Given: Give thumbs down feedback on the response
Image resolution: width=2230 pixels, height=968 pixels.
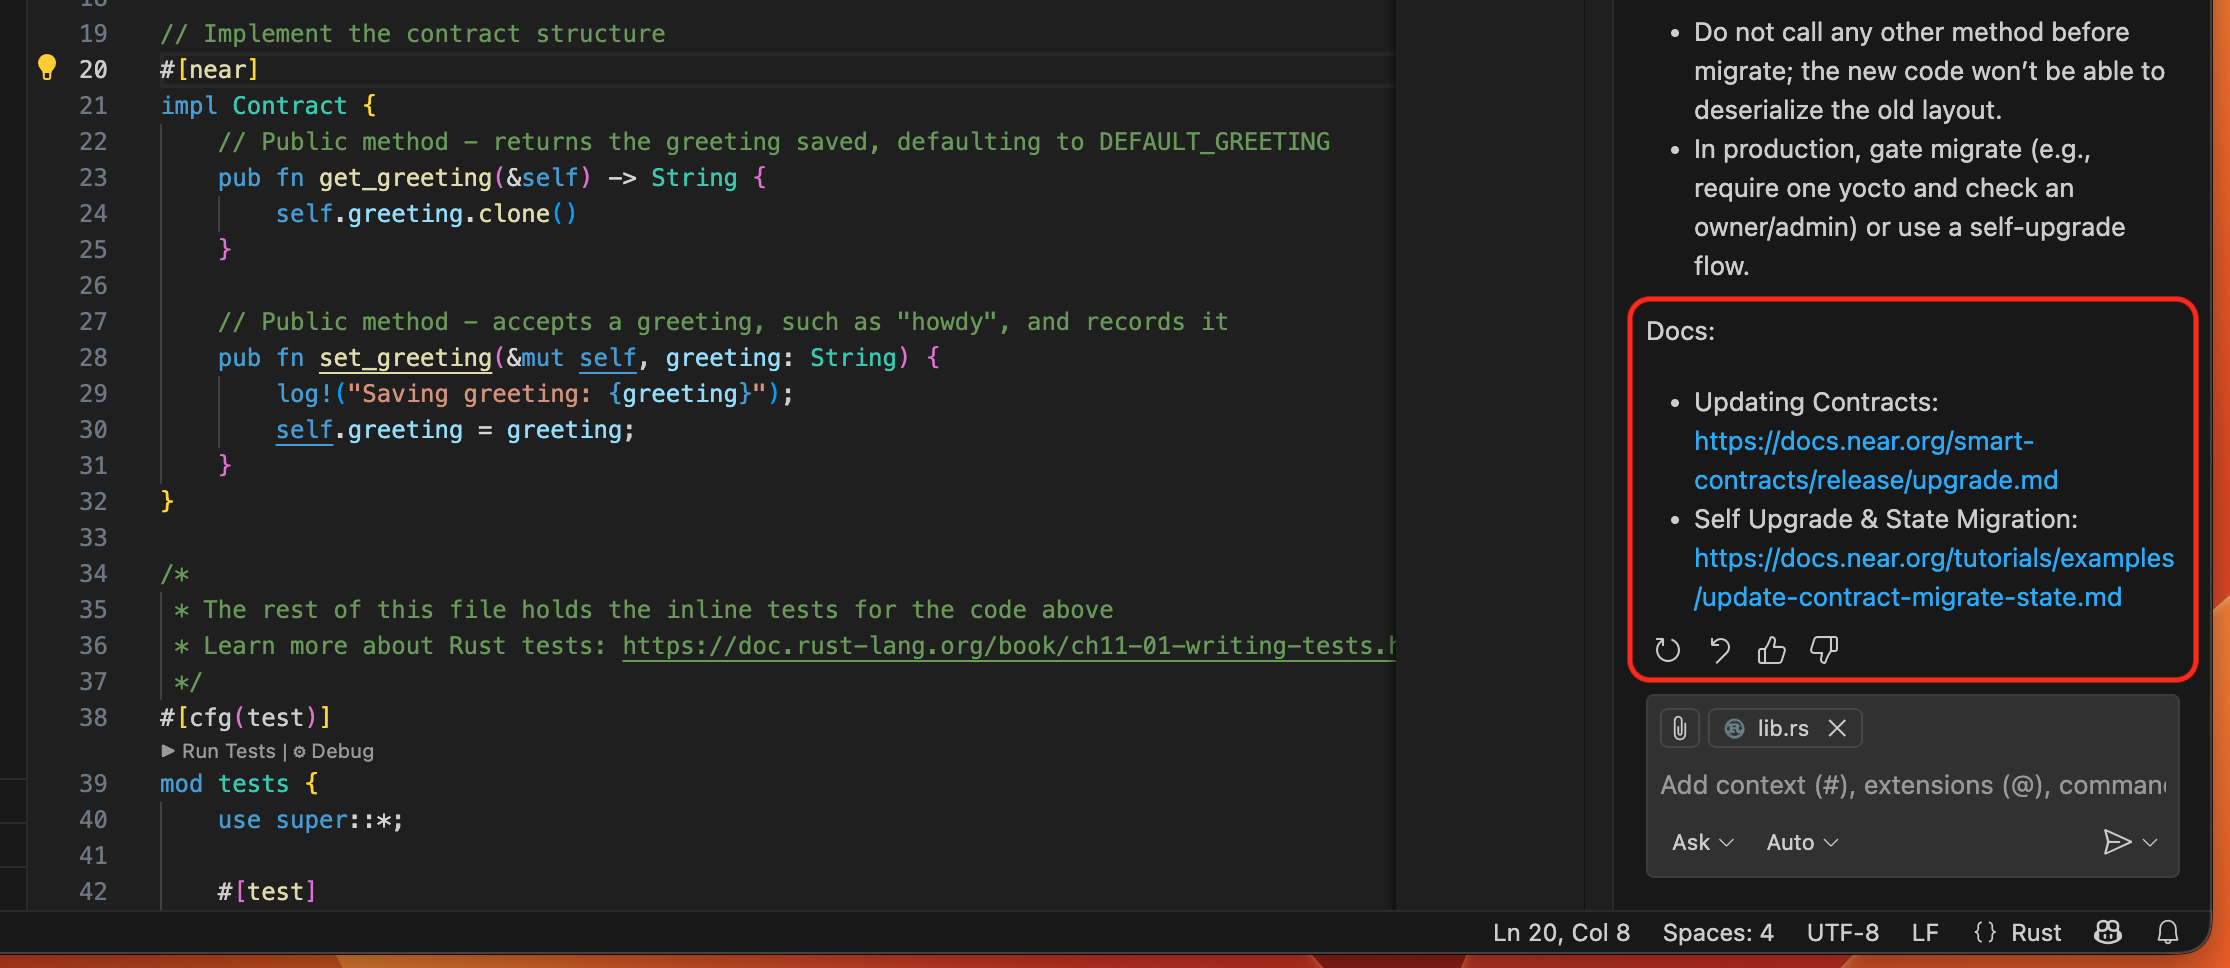Looking at the screenshot, I should (1823, 649).
